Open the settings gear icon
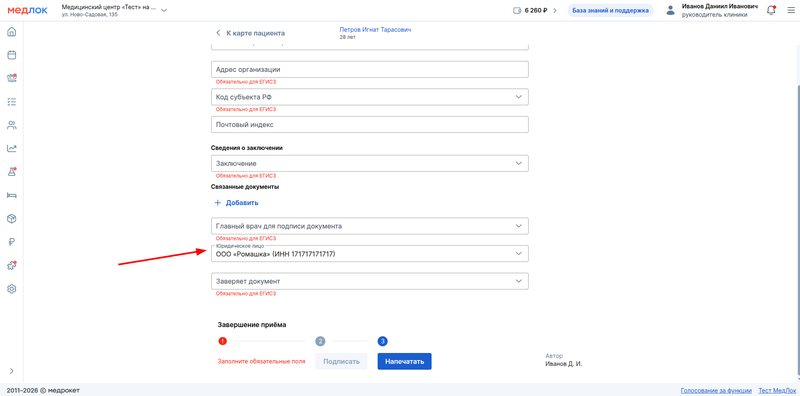 [x=11, y=289]
